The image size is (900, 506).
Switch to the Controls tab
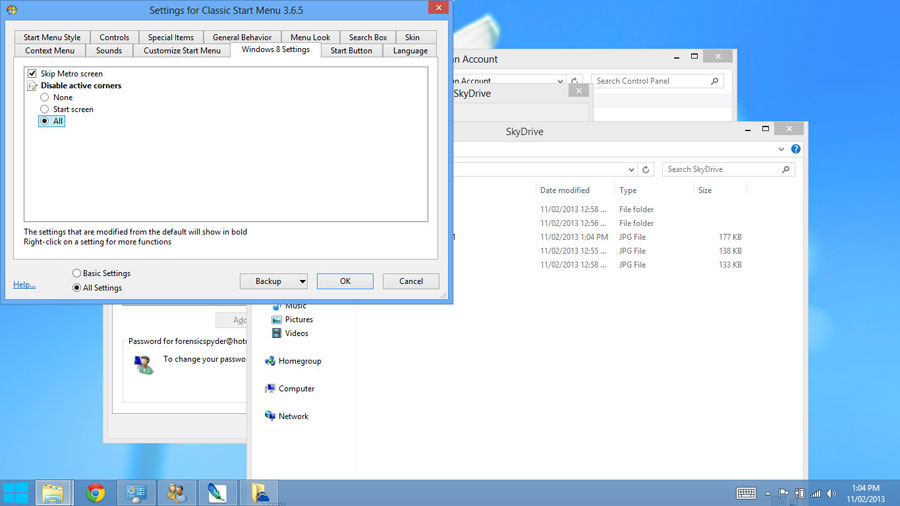click(114, 37)
